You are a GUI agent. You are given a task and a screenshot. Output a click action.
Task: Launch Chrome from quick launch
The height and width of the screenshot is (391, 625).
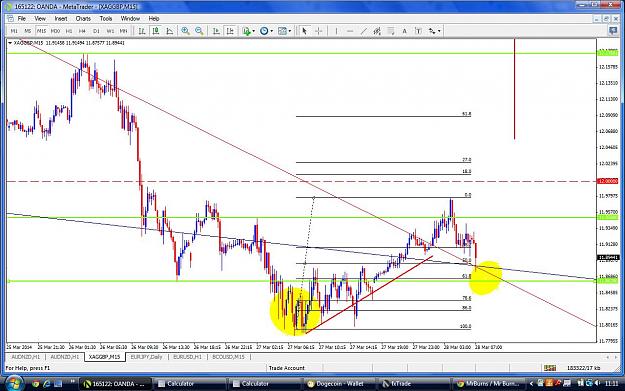click(x=35, y=384)
